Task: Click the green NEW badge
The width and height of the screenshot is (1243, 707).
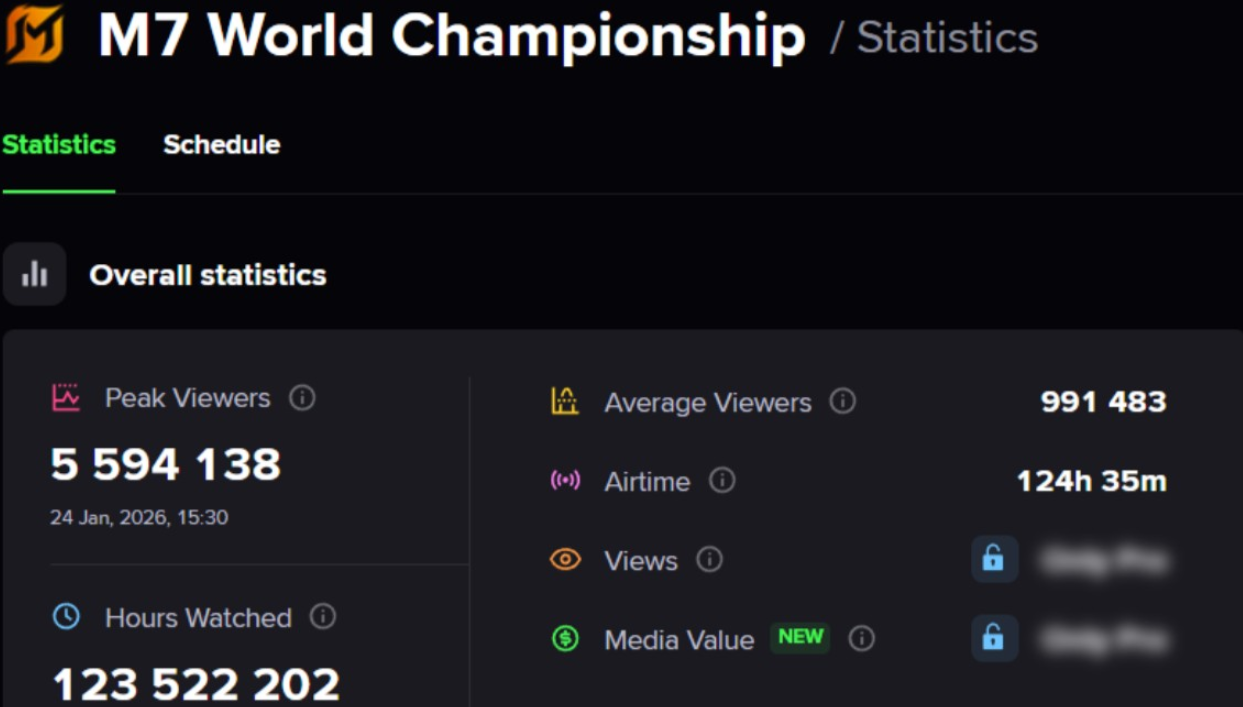Action: [800, 638]
